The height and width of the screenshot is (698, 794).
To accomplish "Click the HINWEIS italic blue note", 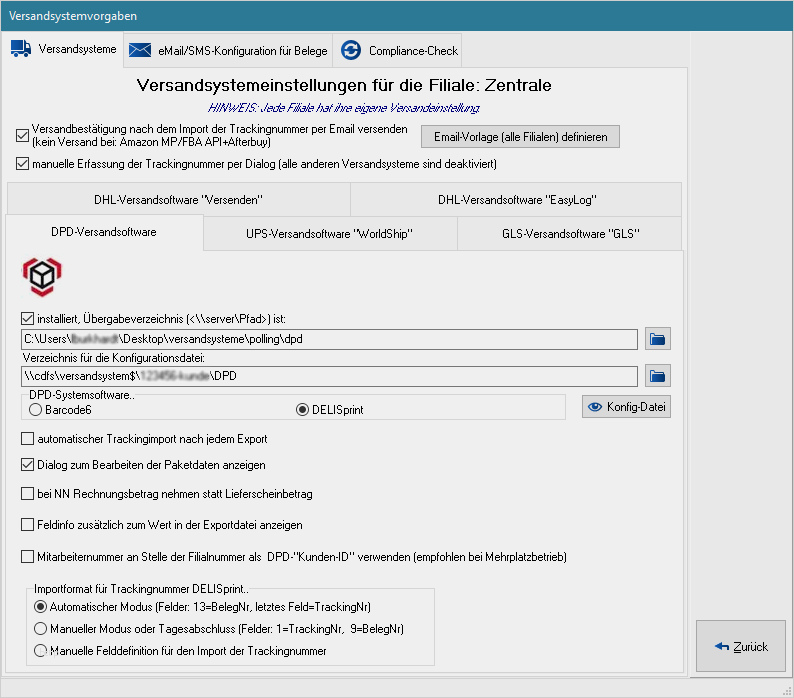I will pos(343,108).
